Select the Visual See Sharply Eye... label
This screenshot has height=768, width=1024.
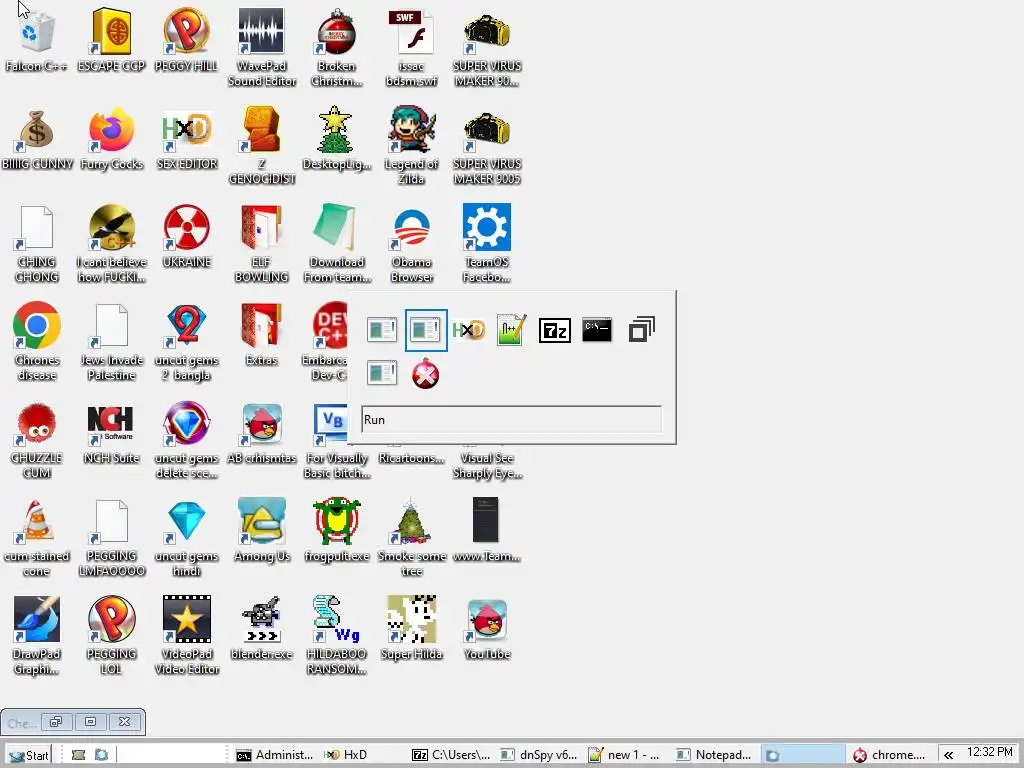[x=487, y=465]
